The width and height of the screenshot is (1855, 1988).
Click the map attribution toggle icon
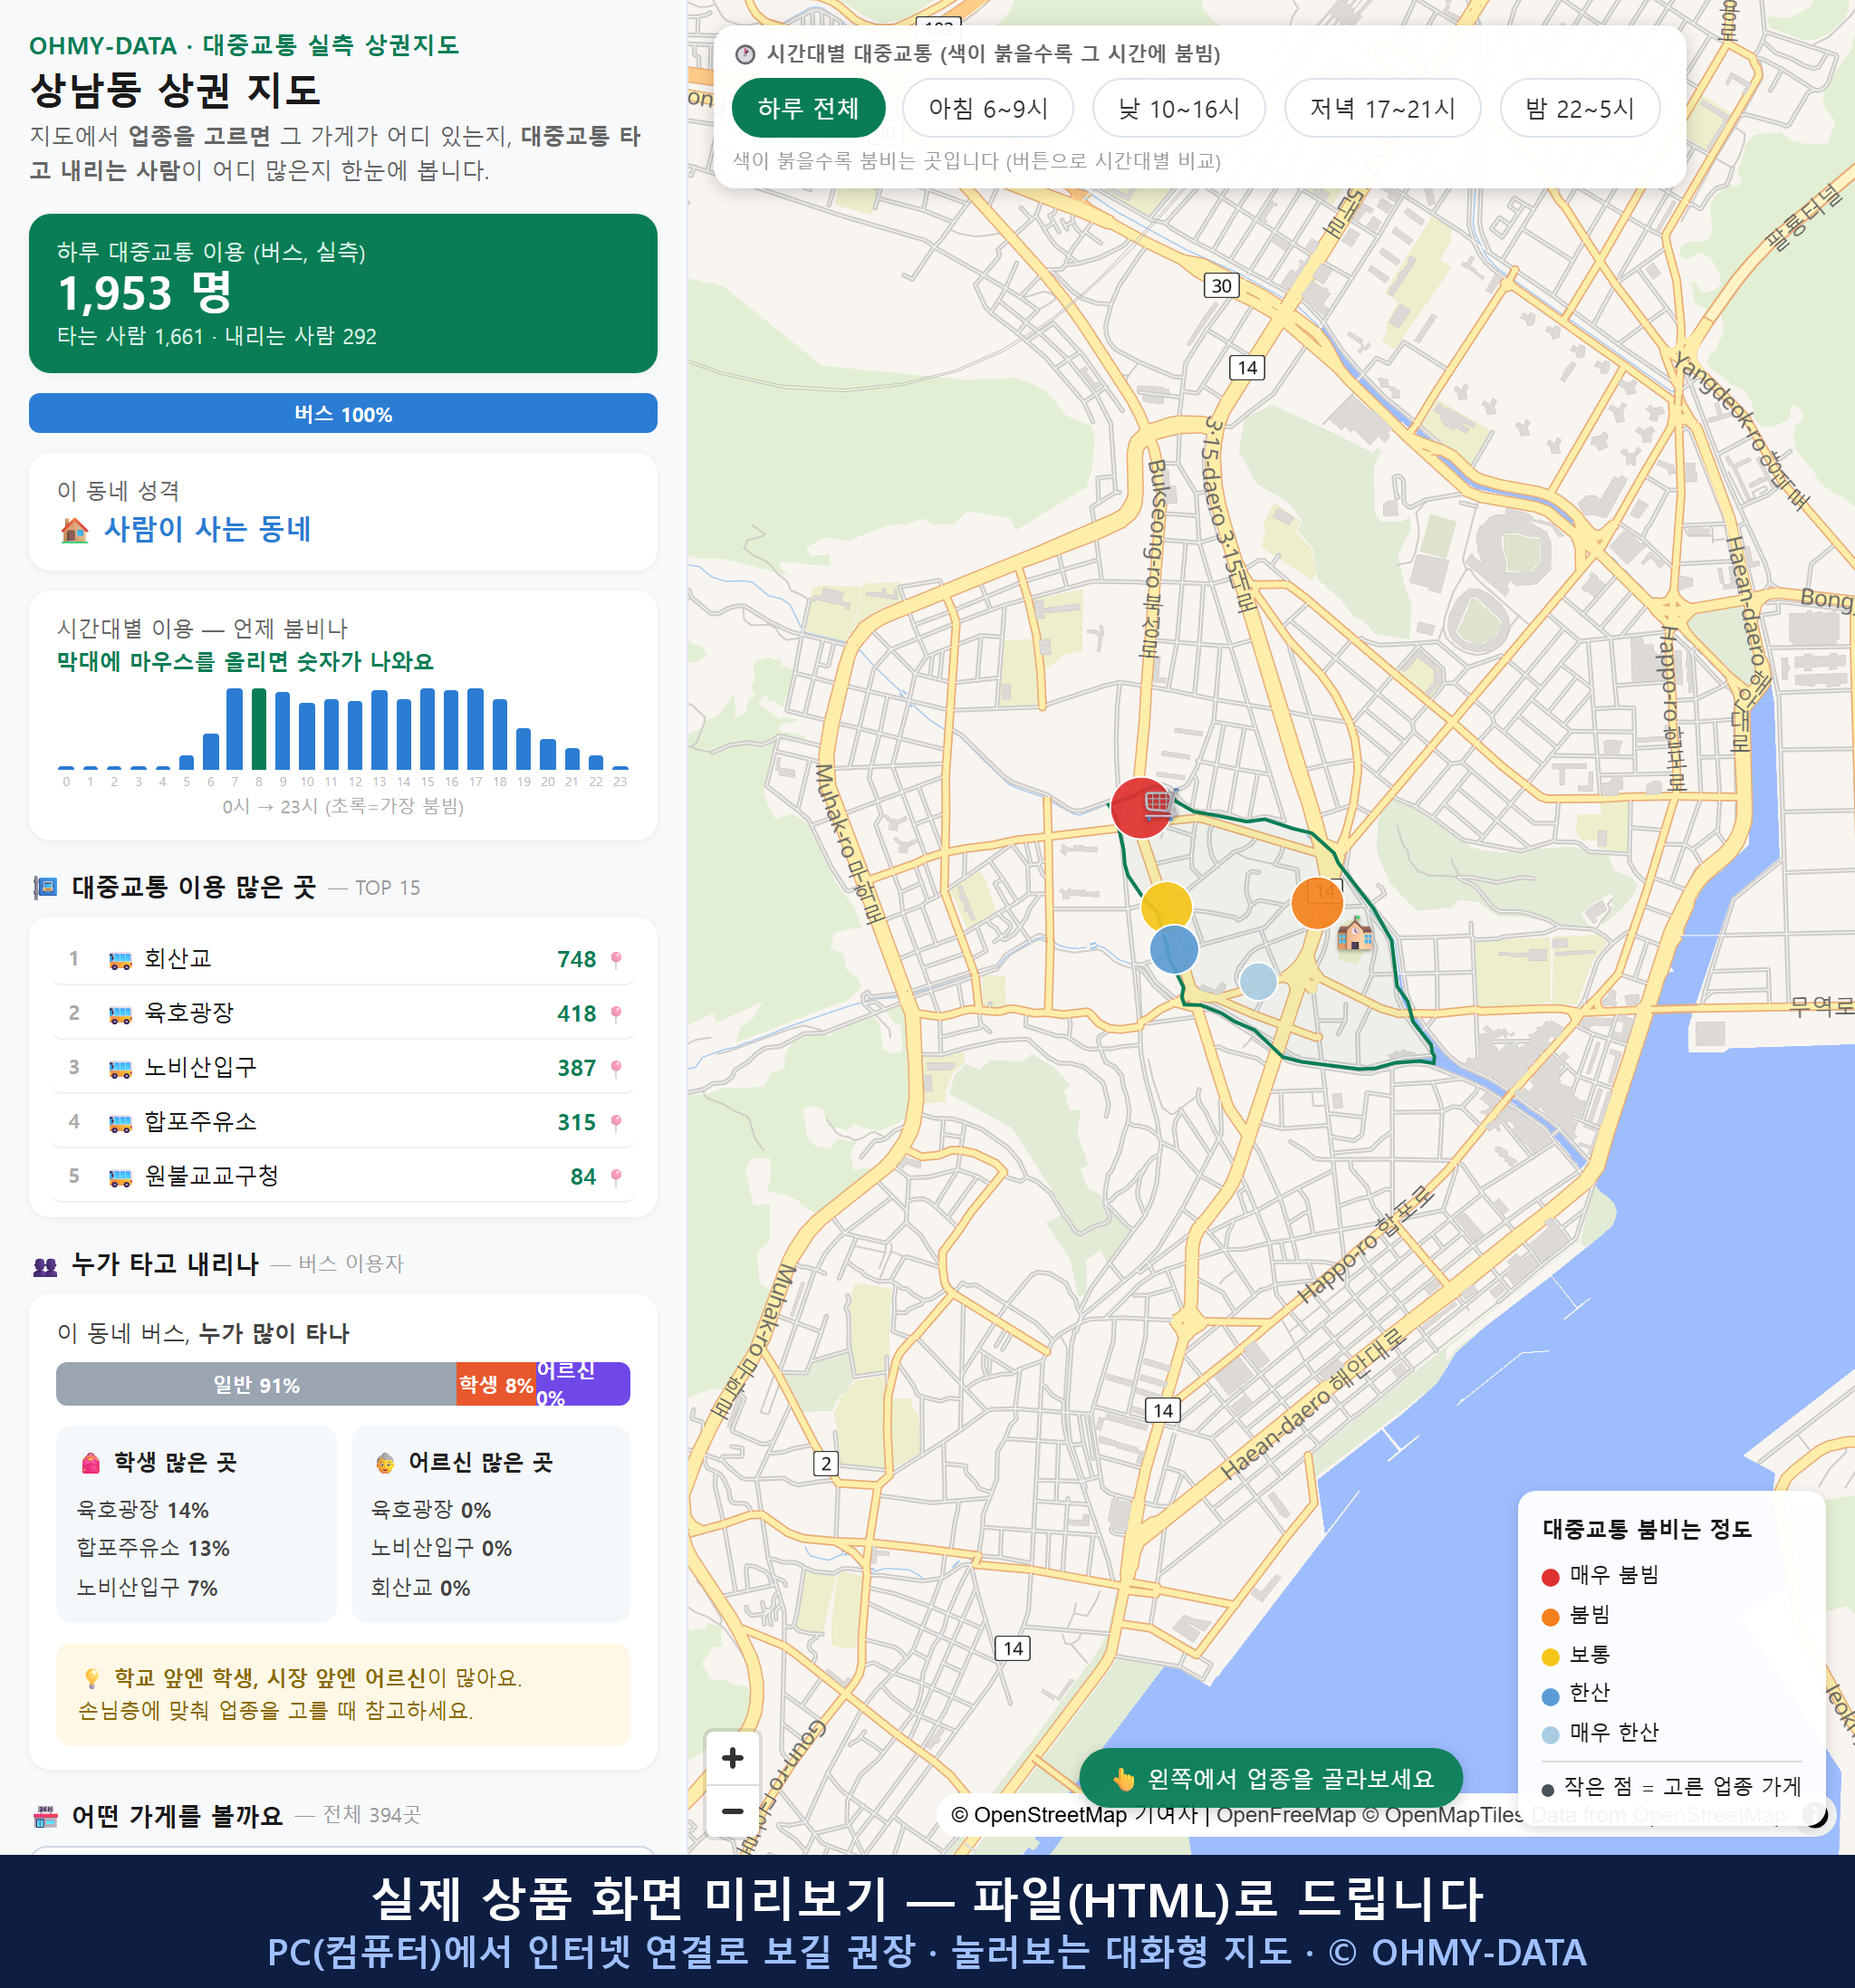1815,1814
